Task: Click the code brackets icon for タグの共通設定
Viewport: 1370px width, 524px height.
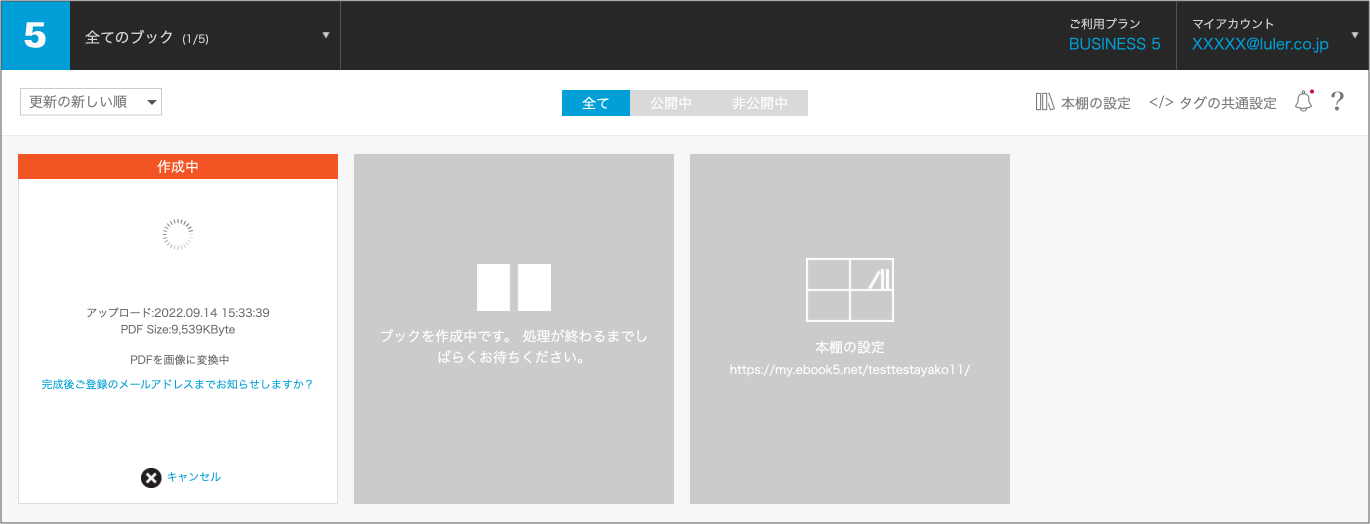Action: pos(1161,102)
